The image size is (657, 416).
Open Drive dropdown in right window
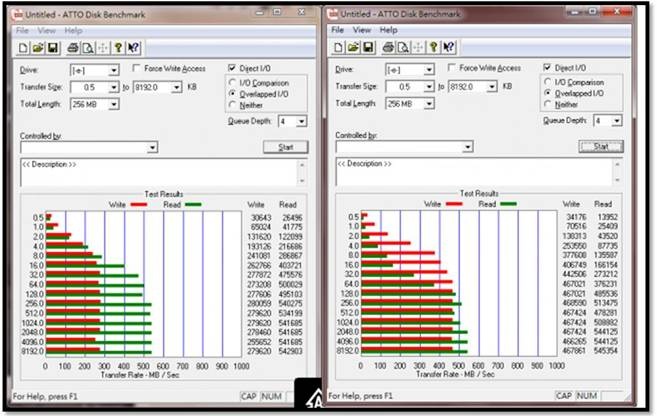[x=429, y=70]
